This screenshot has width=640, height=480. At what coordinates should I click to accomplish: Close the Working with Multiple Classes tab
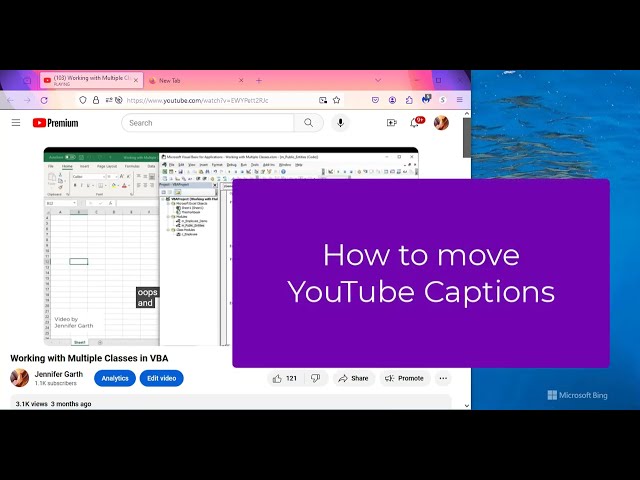[136, 80]
